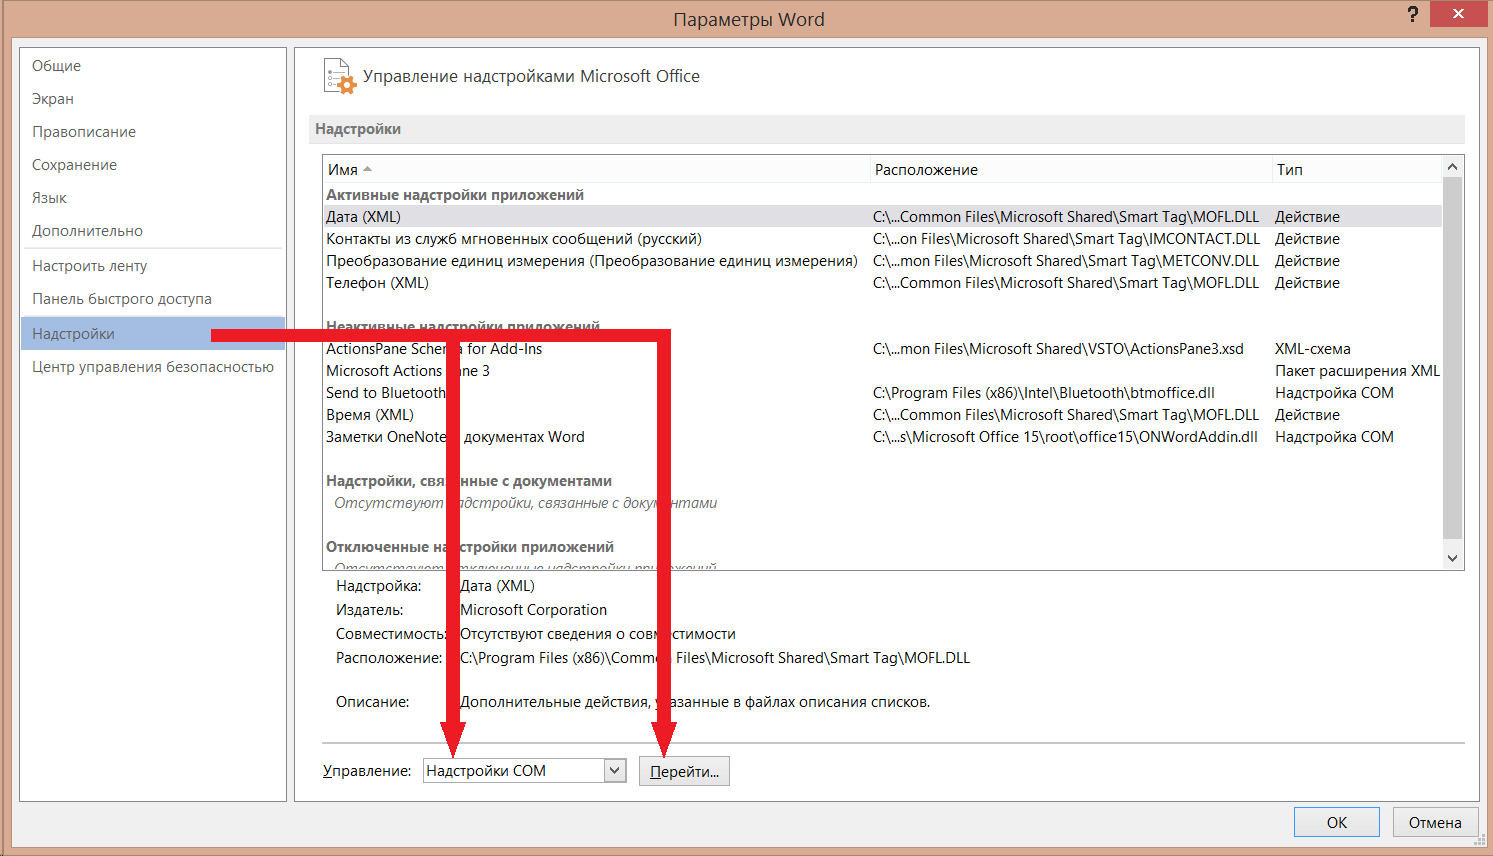Click the Отмена button
1493x856 pixels.
(x=1435, y=822)
